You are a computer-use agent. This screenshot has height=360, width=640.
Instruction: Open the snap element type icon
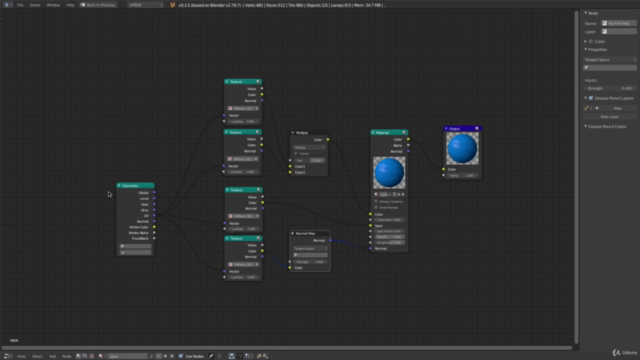click(248, 356)
